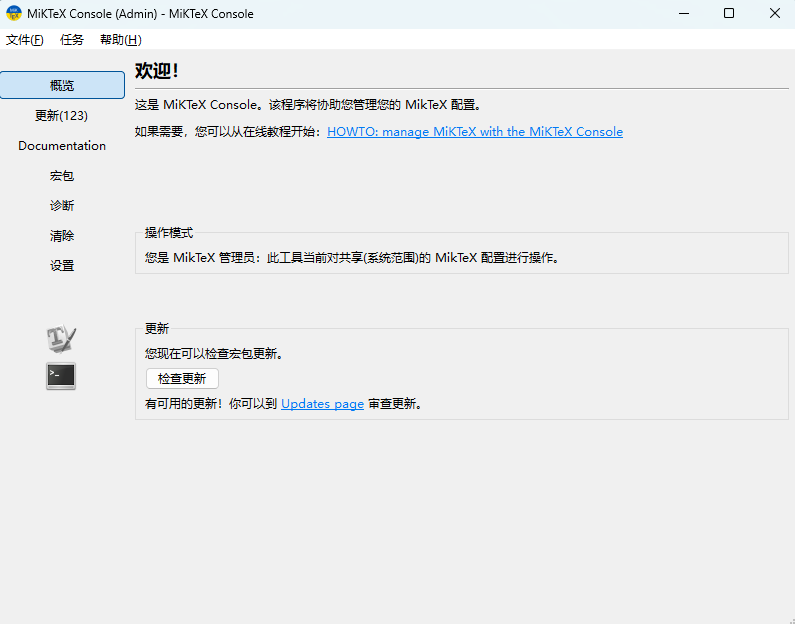Open the command prompt terminal icon
The image size is (795, 624).
pos(61,376)
